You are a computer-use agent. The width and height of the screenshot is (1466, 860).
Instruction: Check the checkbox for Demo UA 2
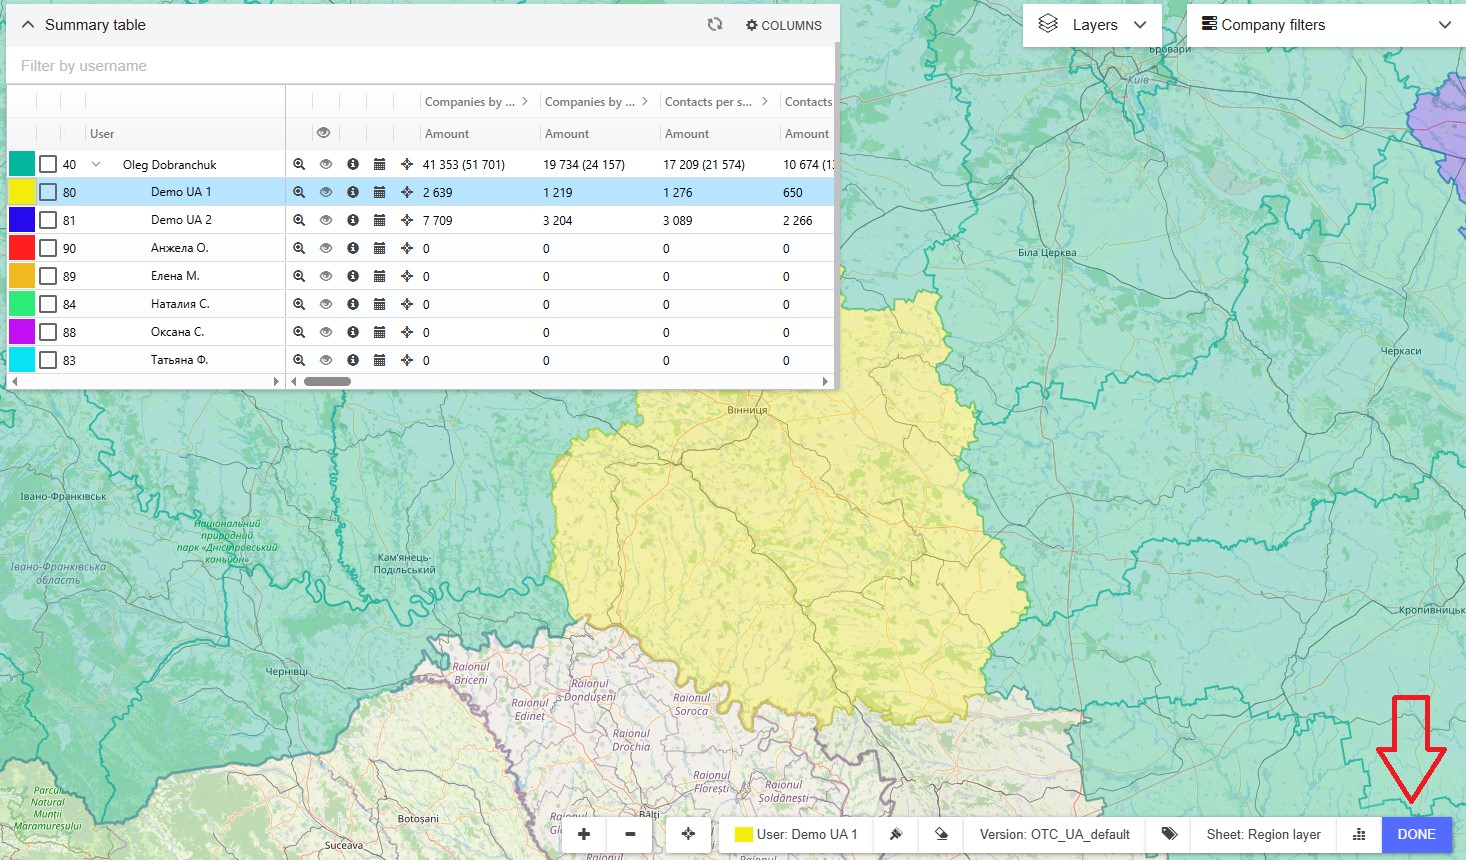(x=48, y=220)
